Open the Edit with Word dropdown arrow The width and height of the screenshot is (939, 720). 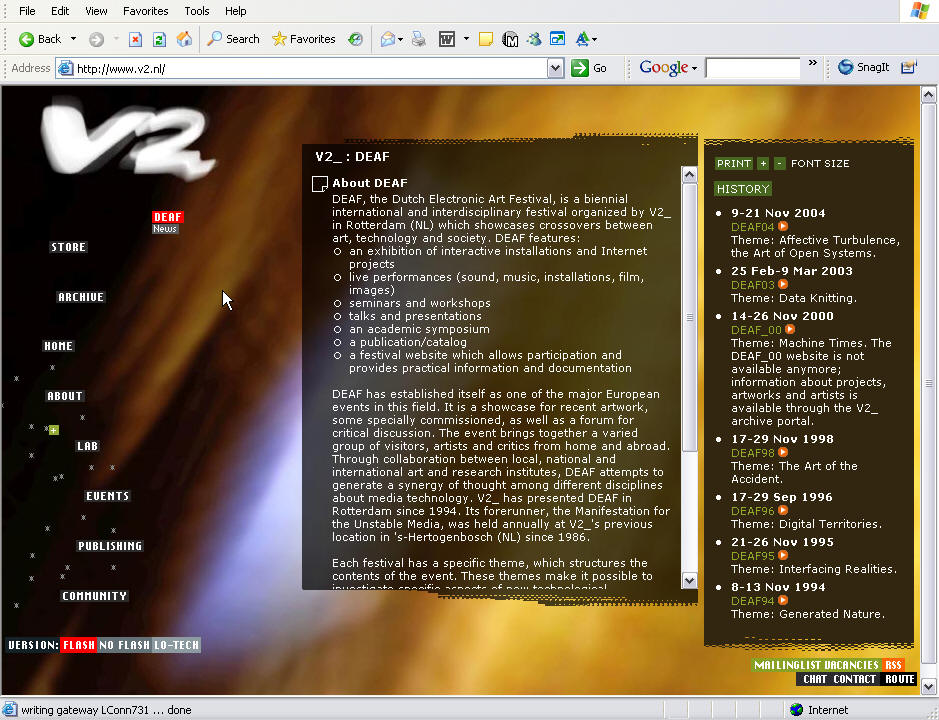click(x=466, y=40)
